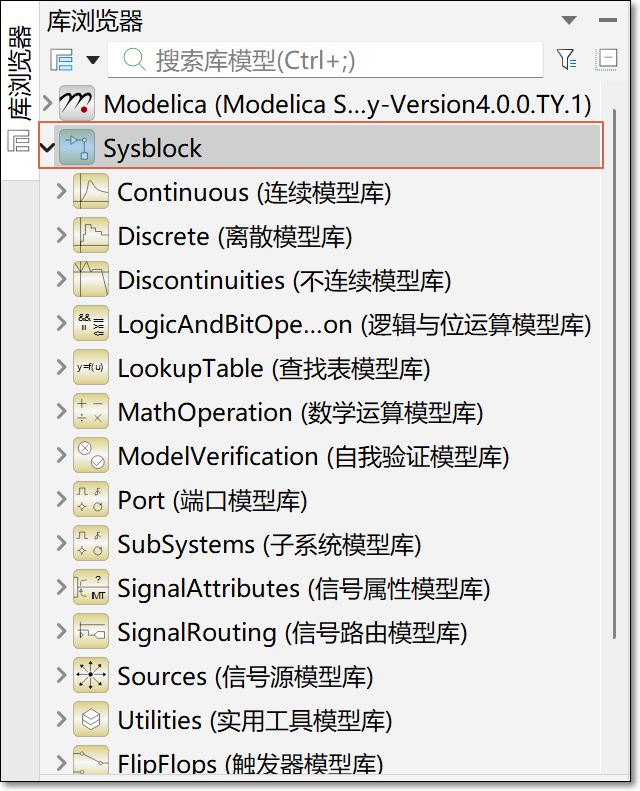Viewport: 640px width, 791px height.
Task: Click the collapse-all tree icon
Action: (x=607, y=59)
